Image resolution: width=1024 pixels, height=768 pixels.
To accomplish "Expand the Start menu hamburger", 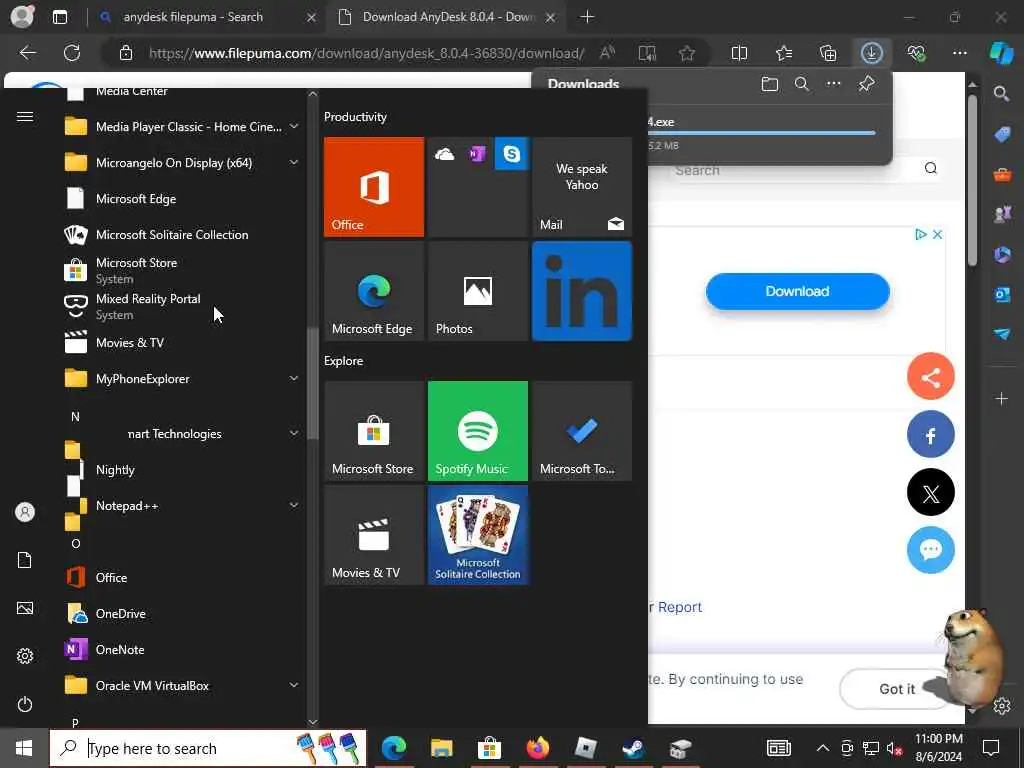I will coord(25,116).
